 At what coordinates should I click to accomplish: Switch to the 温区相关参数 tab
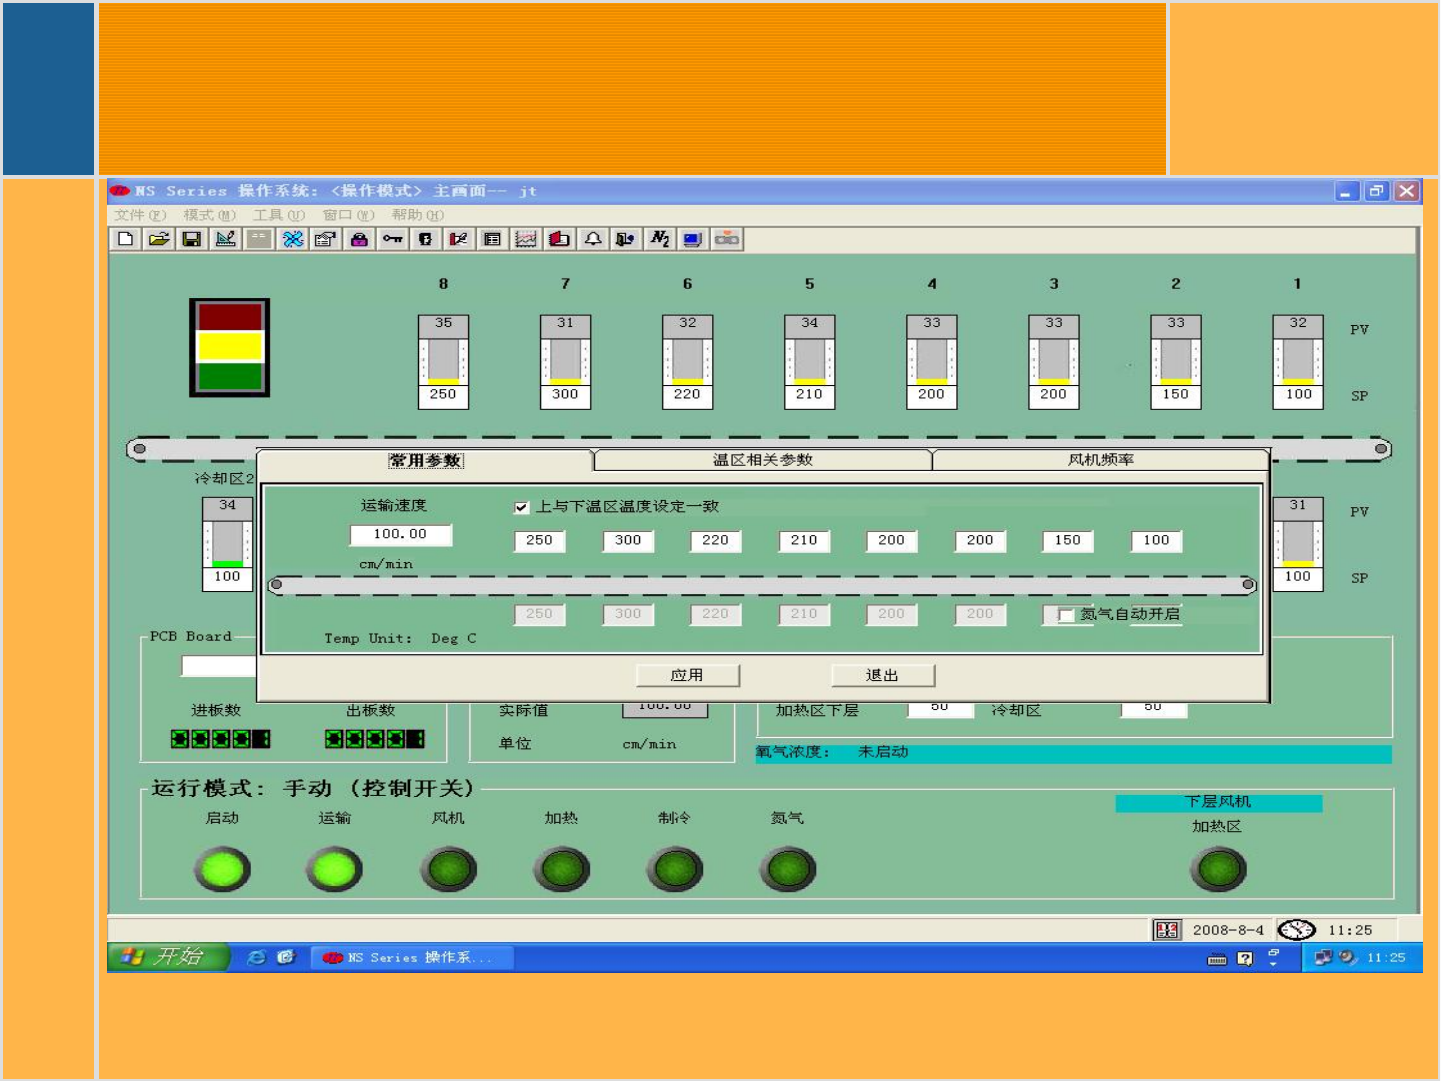tap(763, 460)
